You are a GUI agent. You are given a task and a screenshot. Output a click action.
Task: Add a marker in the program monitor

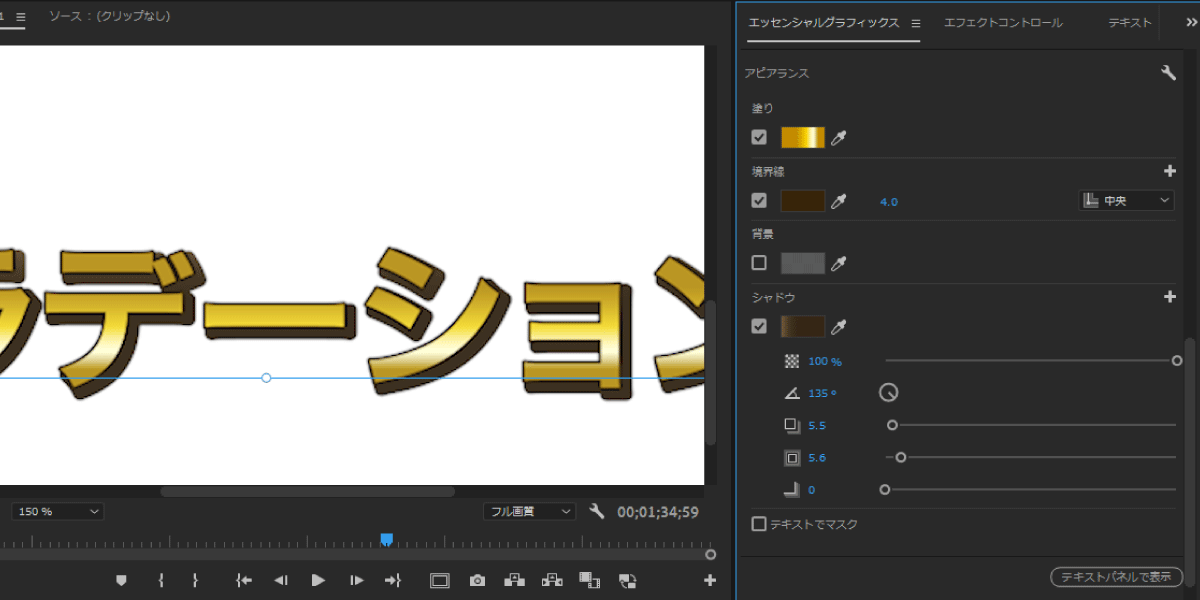(121, 579)
